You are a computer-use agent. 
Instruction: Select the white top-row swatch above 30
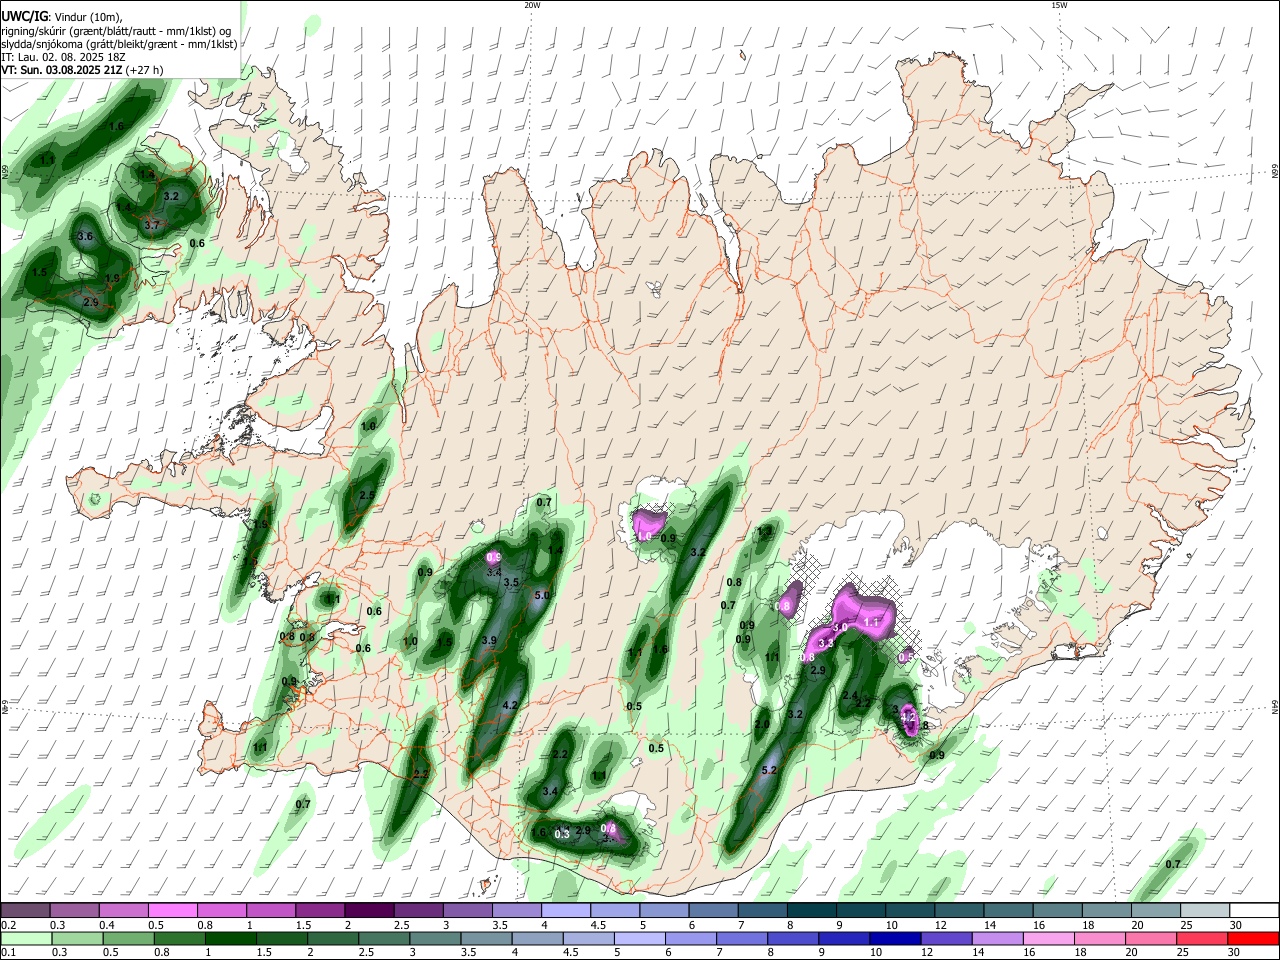(1255, 910)
